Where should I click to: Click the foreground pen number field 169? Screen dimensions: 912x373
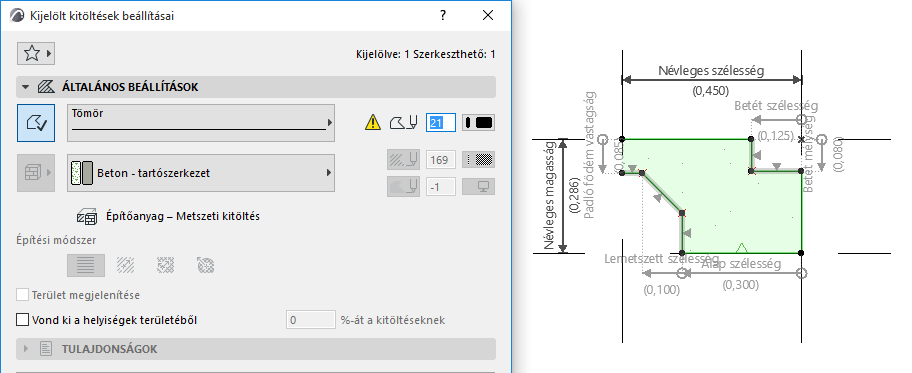coord(441,159)
